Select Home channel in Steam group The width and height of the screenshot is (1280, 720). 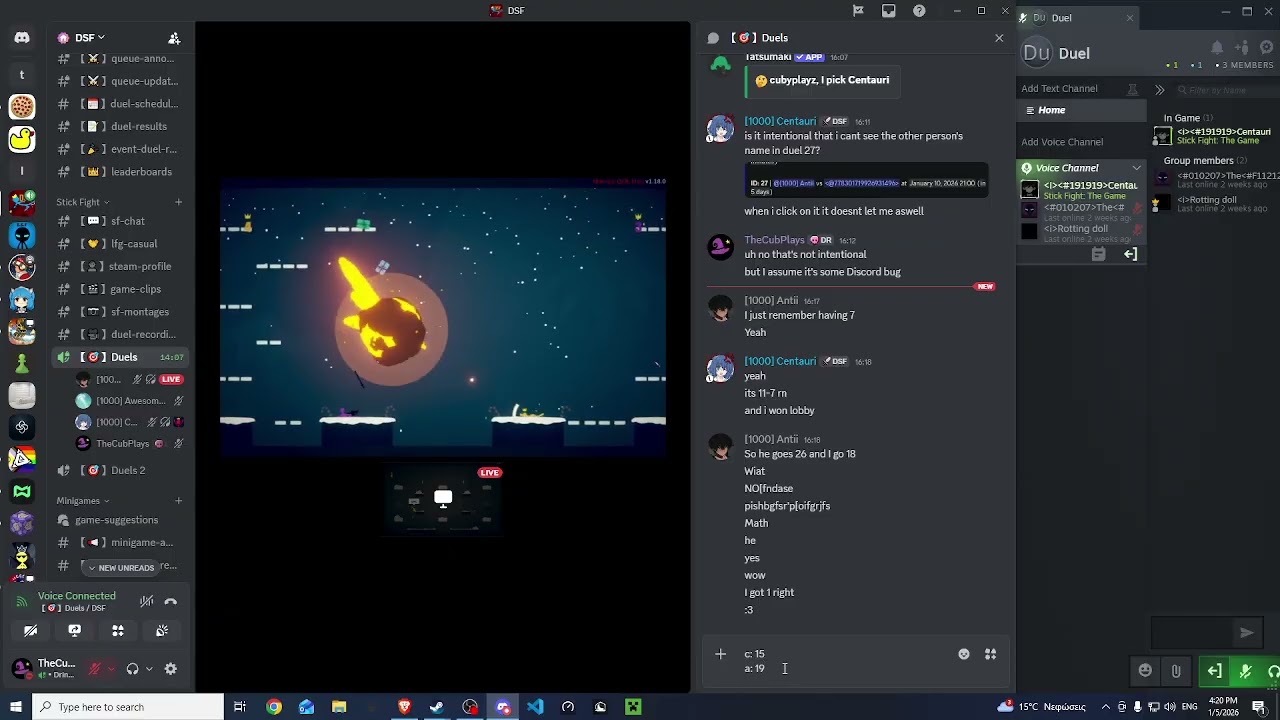point(1081,110)
